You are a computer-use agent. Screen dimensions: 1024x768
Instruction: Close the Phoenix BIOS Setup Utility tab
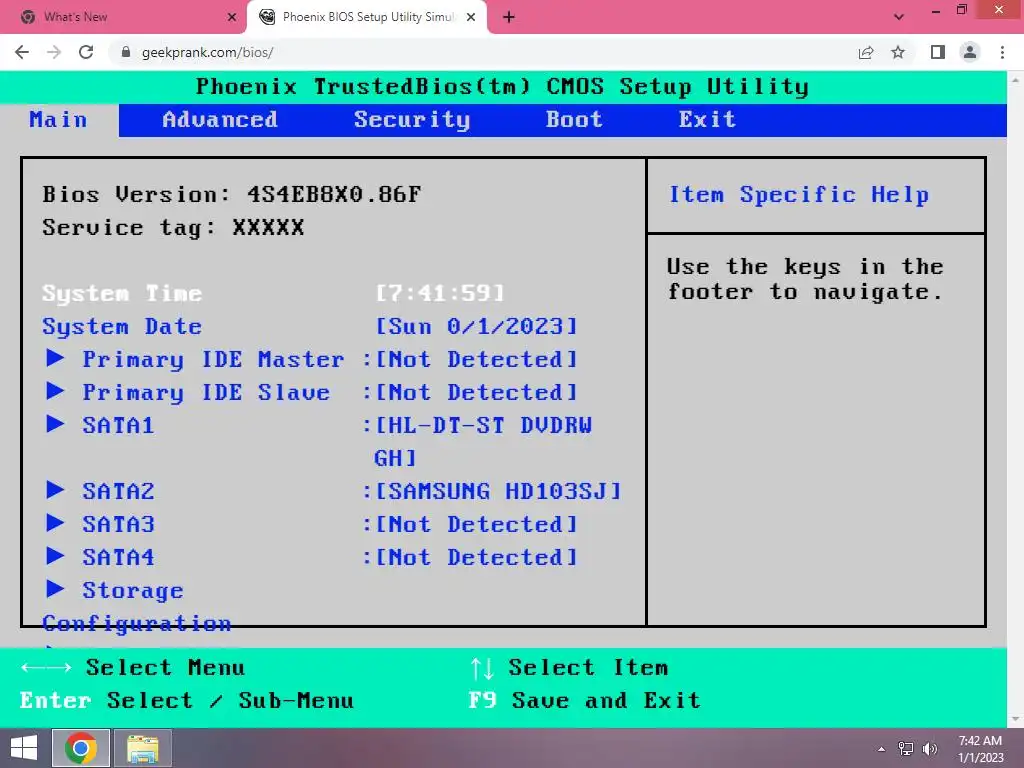click(x=471, y=17)
